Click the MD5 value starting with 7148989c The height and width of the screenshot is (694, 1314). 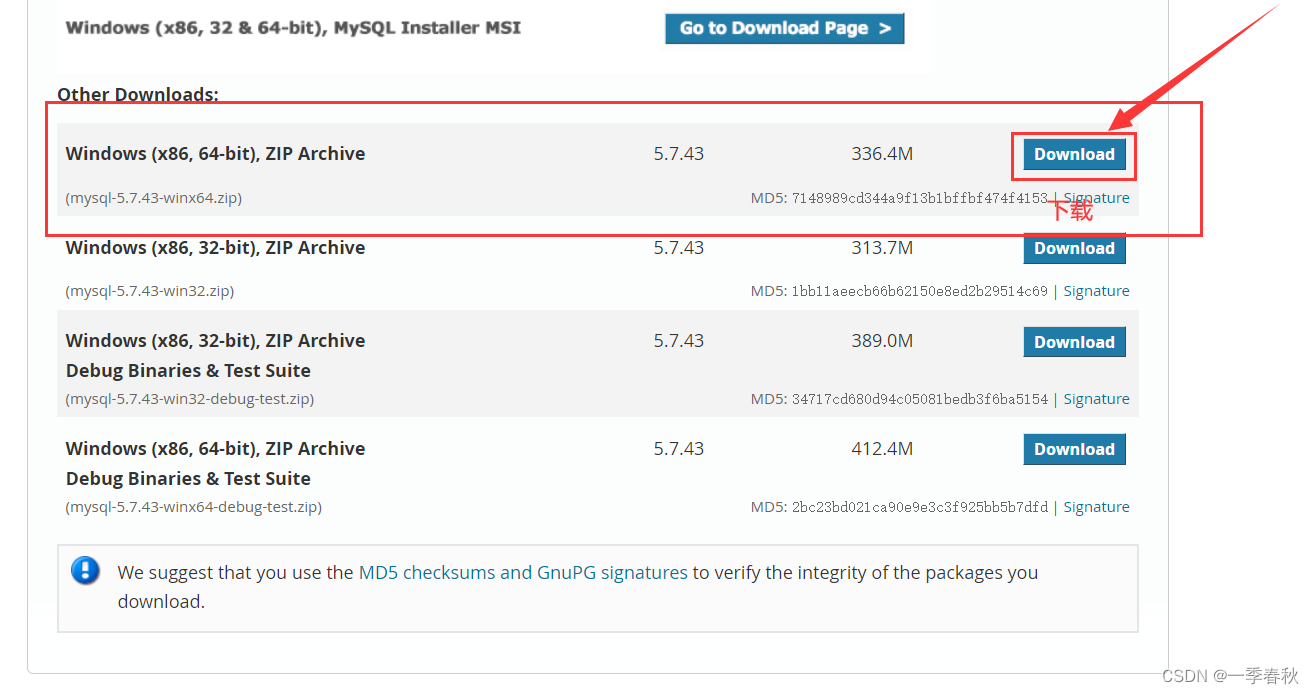click(x=920, y=198)
